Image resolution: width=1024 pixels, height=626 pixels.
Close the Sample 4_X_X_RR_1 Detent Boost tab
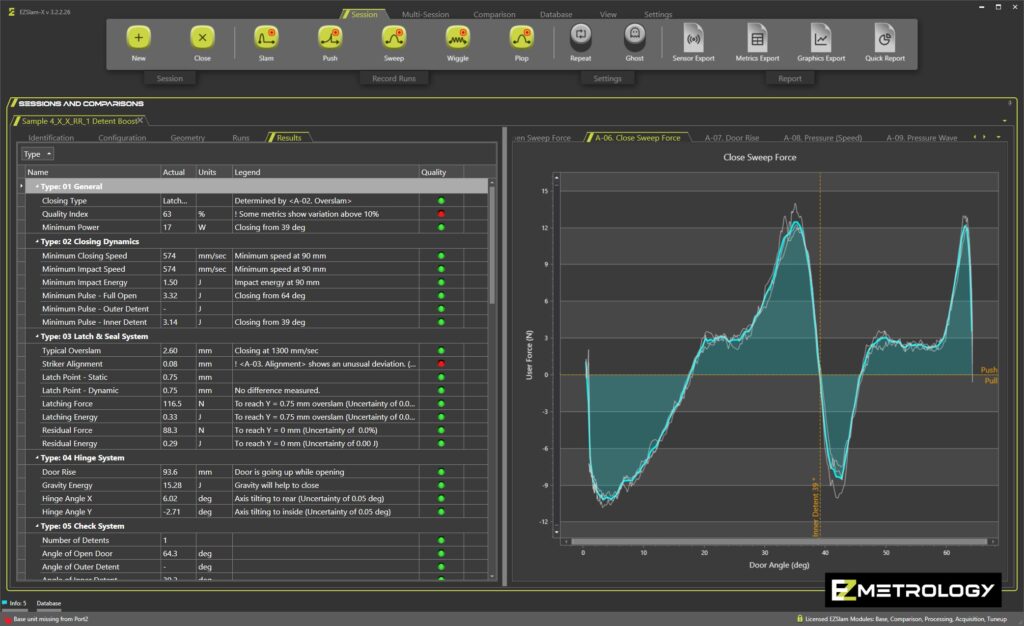tap(141, 120)
